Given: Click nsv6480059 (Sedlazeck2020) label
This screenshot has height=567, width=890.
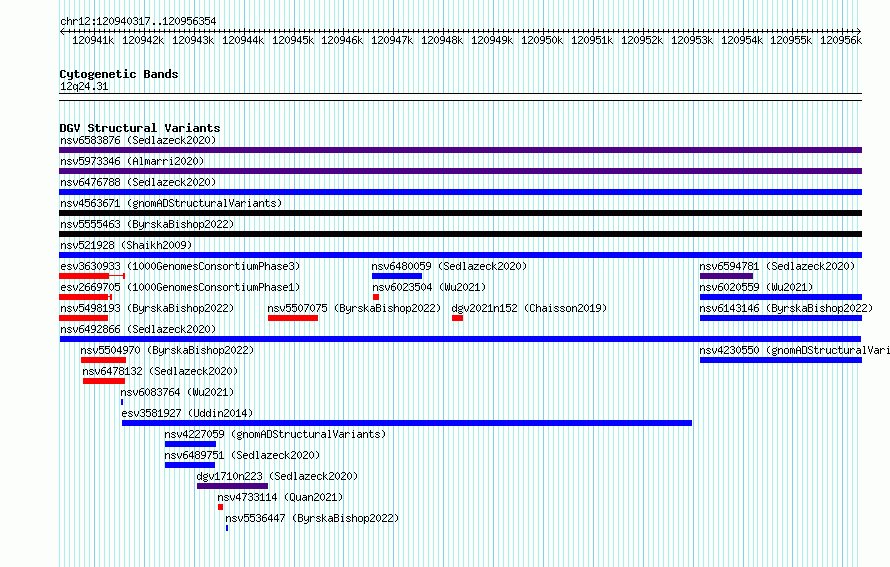Looking at the screenshot, I should 449,266.
